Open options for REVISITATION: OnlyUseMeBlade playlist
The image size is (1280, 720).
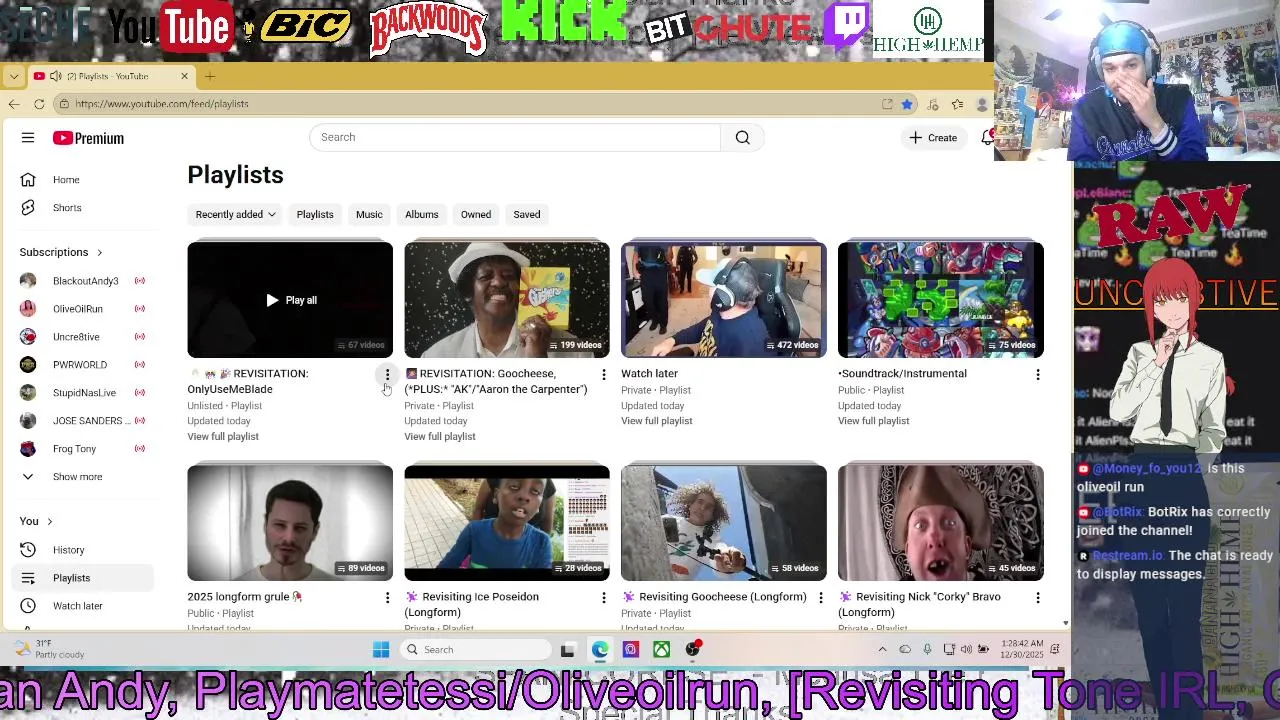[x=387, y=375]
